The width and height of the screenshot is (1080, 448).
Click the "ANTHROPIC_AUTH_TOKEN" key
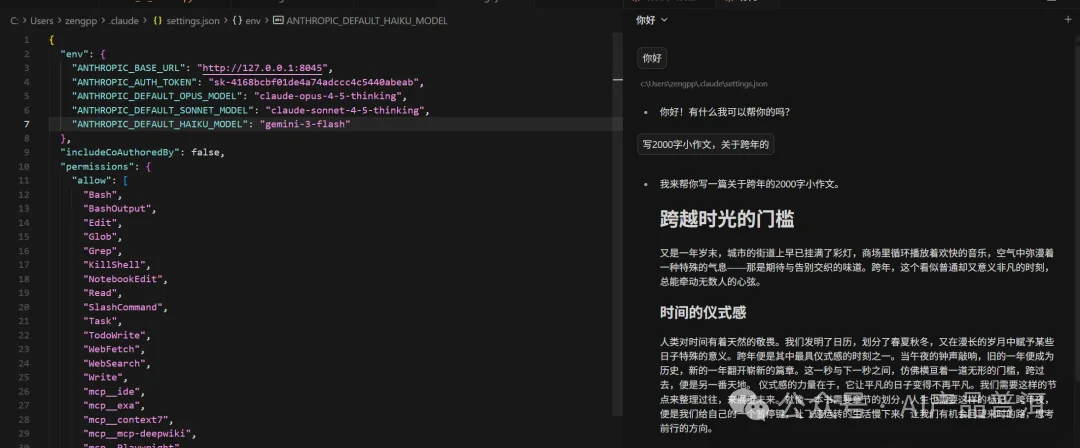coord(133,82)
